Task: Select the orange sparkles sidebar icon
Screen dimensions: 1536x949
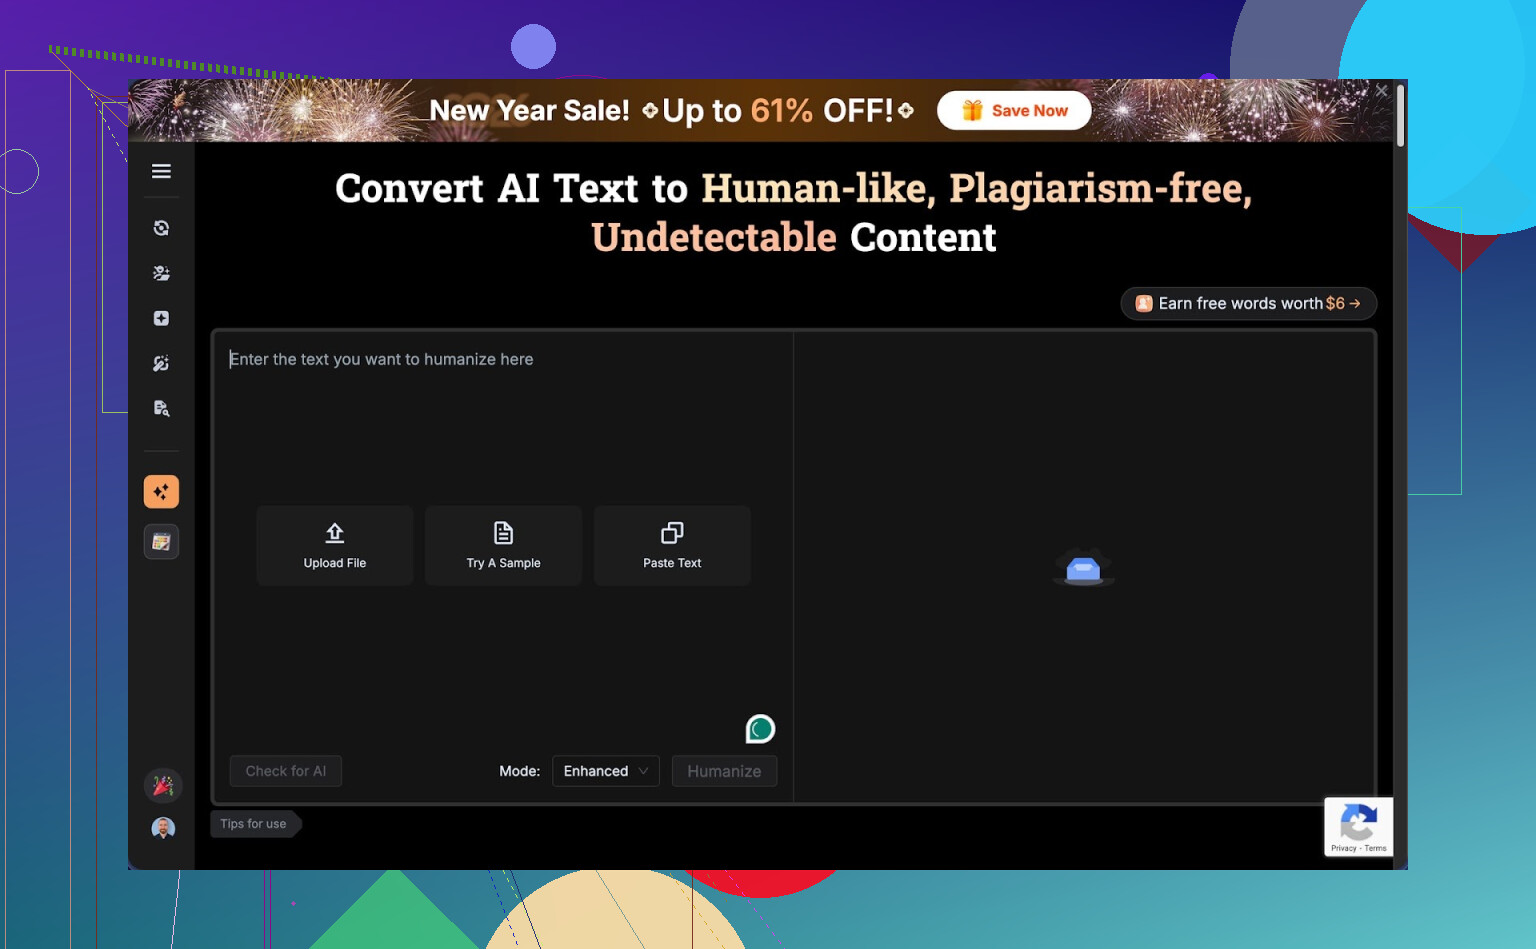Action: [x=161, y=492]
